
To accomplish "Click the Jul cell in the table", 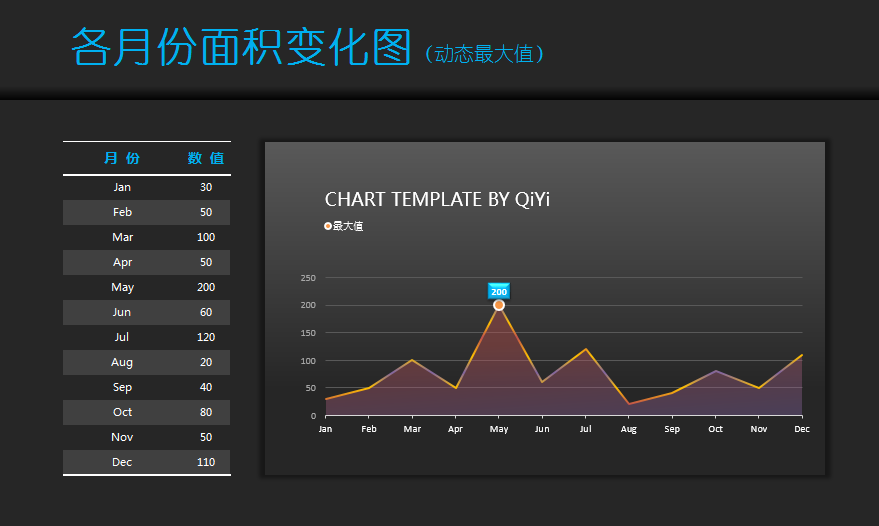I will click(x=122, y=337).
